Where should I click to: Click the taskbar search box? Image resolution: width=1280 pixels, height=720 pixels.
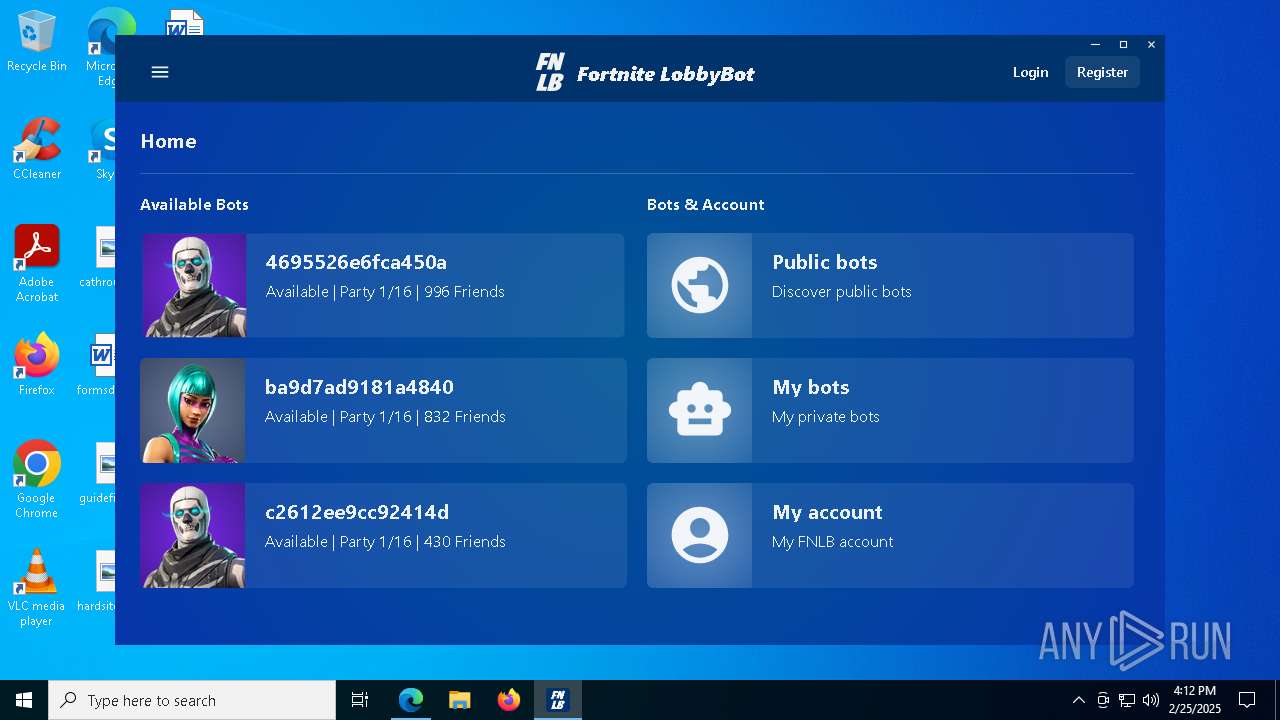click(192, 700)
